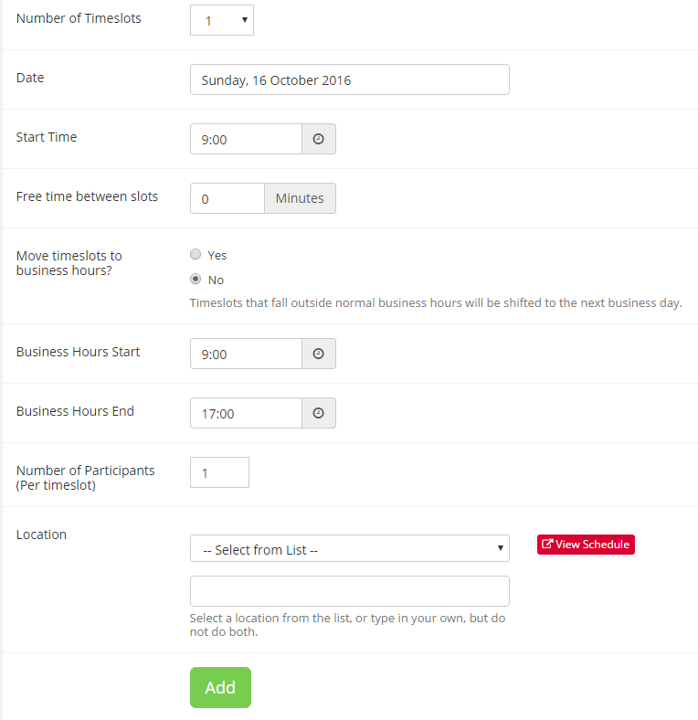
Task: Click the View Schedule text
Action: click(592, 544)
